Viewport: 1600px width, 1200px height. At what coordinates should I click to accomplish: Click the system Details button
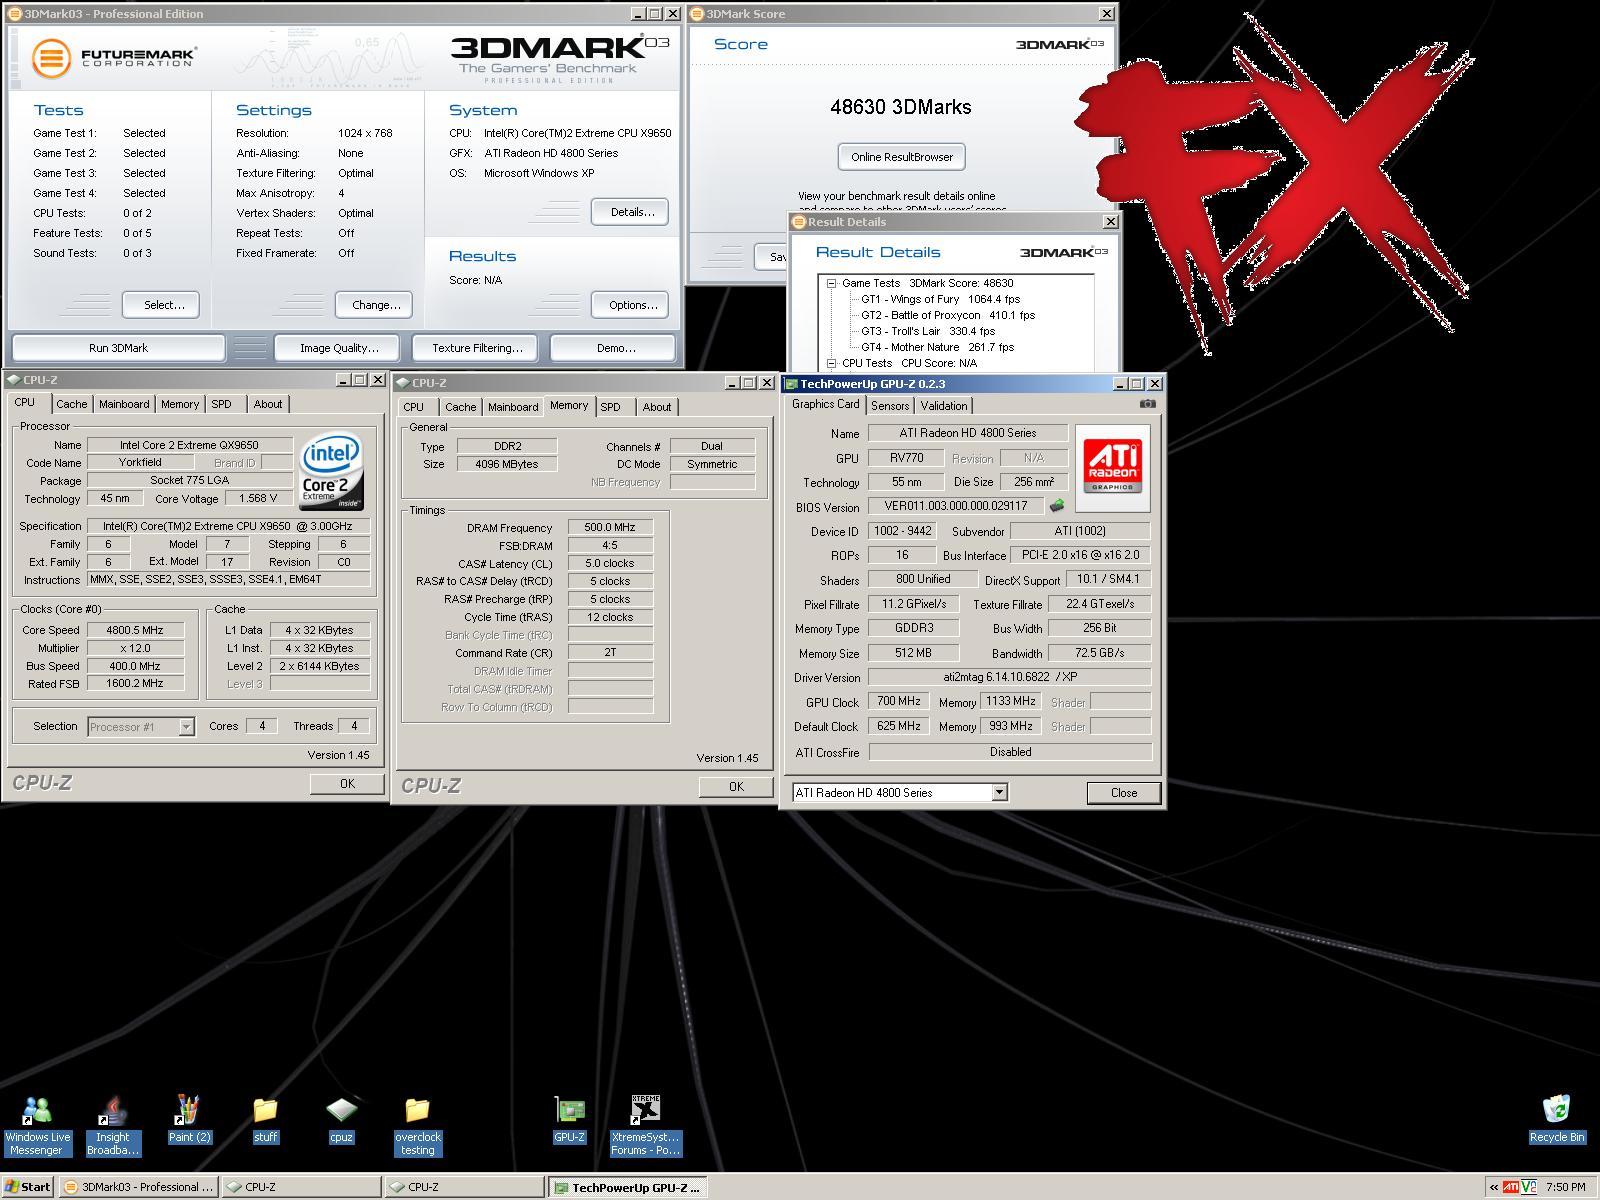pyautogui.click(x=632, y=212)
